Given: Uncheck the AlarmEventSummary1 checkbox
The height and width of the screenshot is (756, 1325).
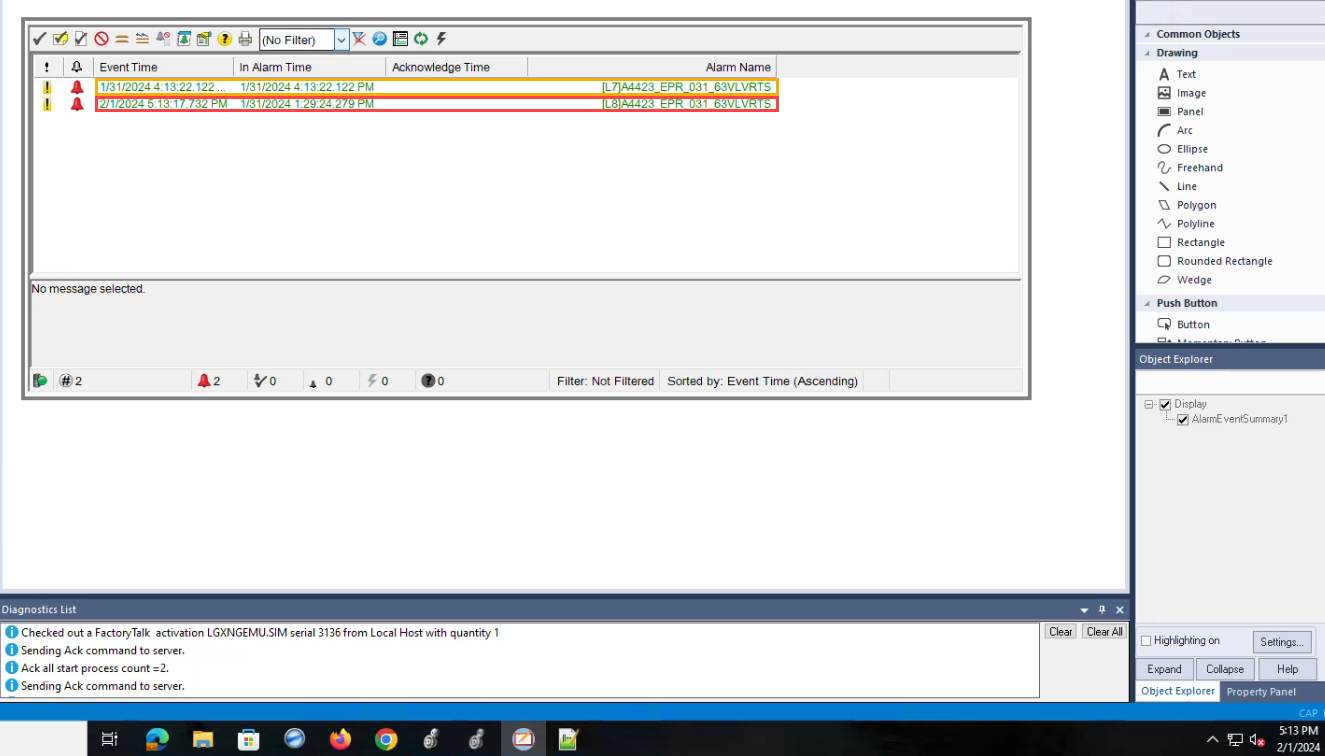Looking at the screenshot, I should point(1183,419).
